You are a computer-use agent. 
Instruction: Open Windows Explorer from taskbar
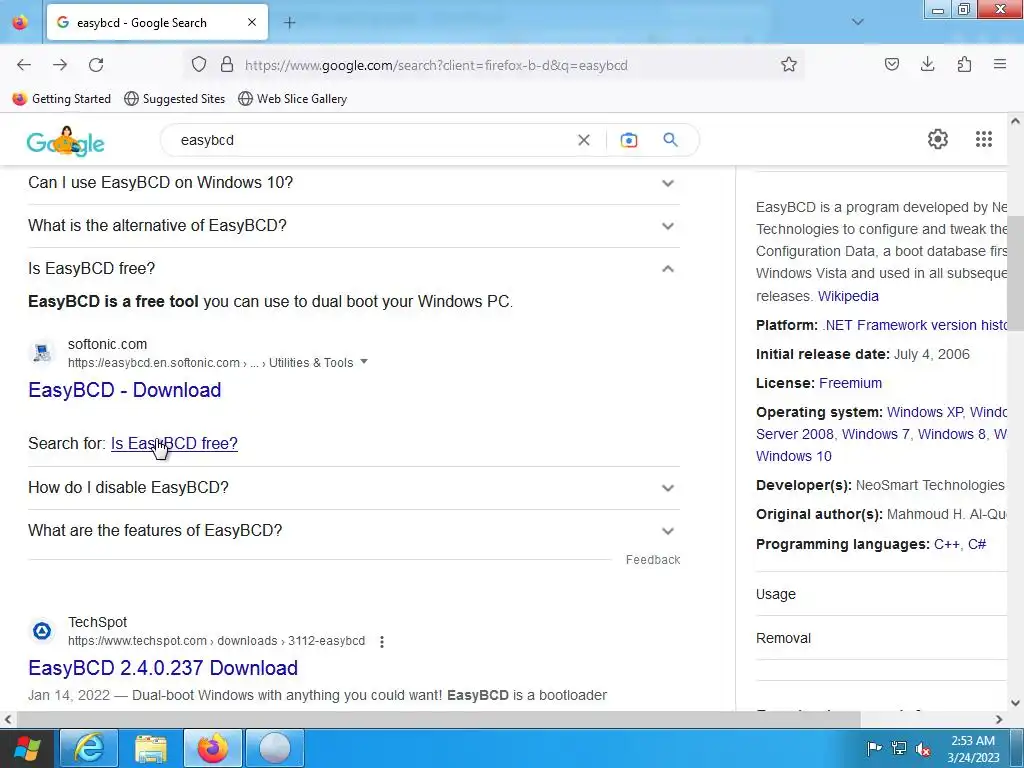tap(151, 748)
